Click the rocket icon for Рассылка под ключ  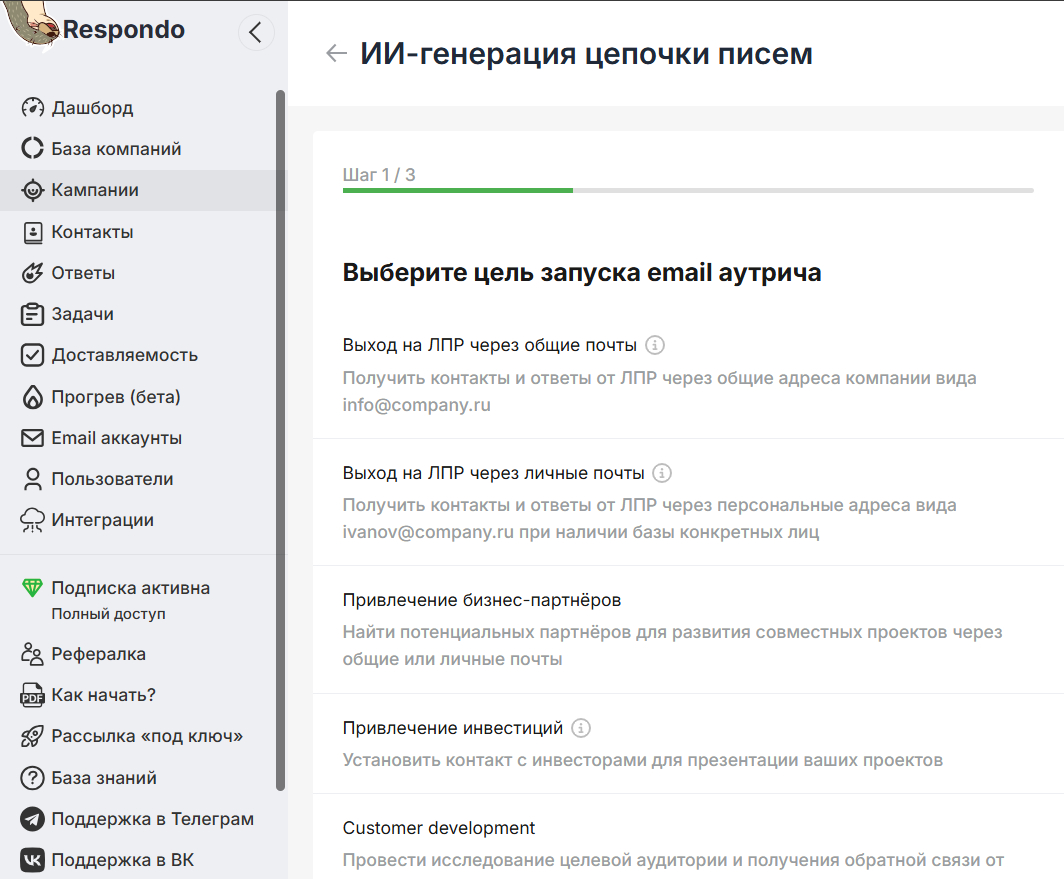[32, 736]
